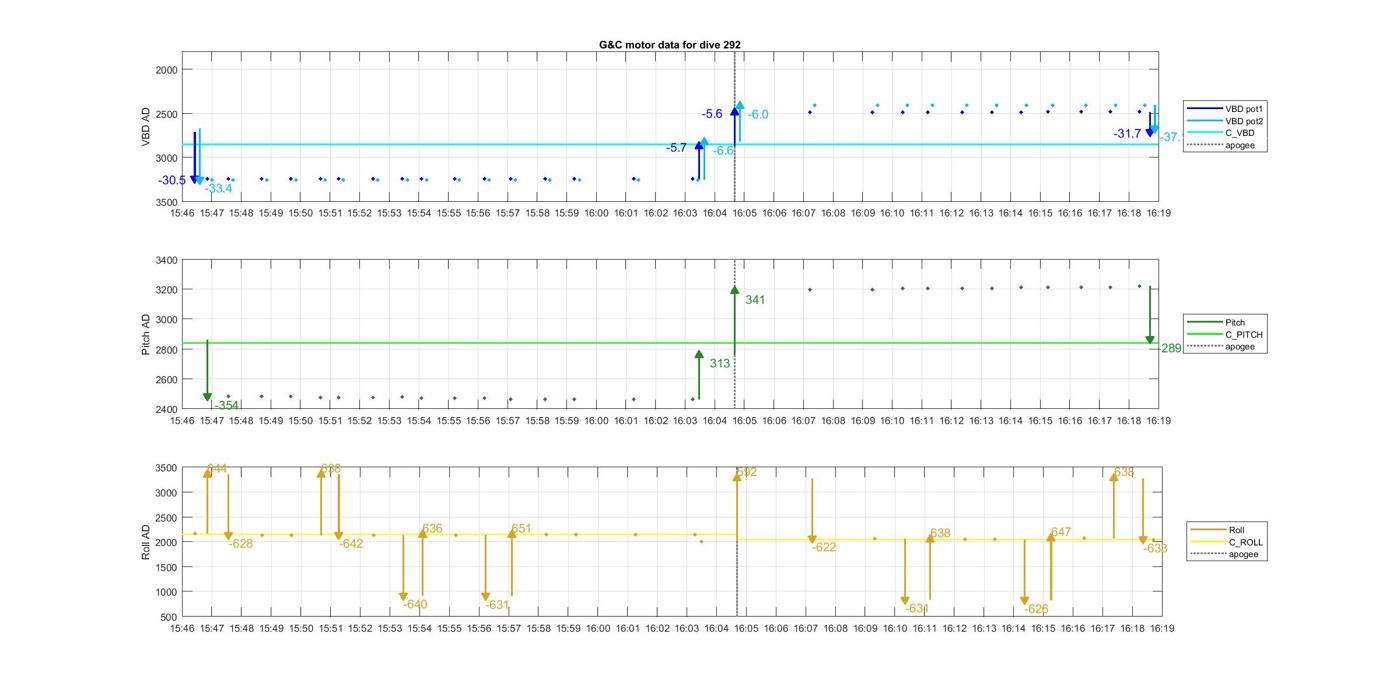Click the "2600" tick on the Pitch axis
The height and width of the screenshot is (693, 1400).
[166, 379]
